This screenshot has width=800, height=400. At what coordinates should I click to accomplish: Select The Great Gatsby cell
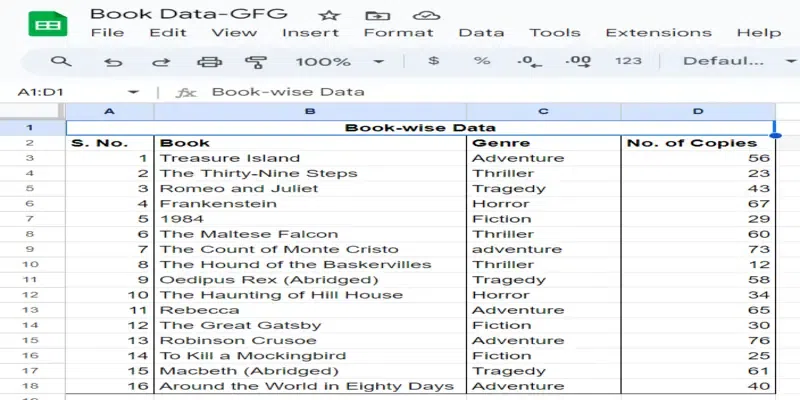click(x=310, y=326)
